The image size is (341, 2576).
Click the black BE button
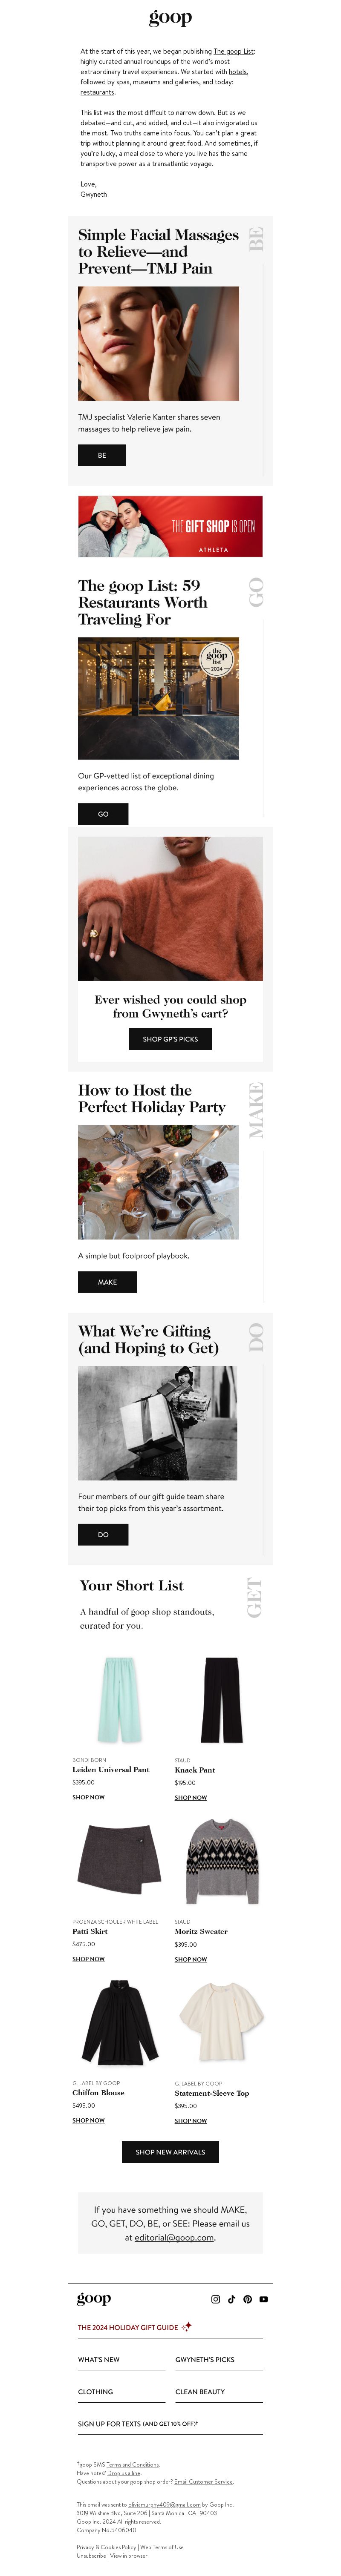coord(102,455)
